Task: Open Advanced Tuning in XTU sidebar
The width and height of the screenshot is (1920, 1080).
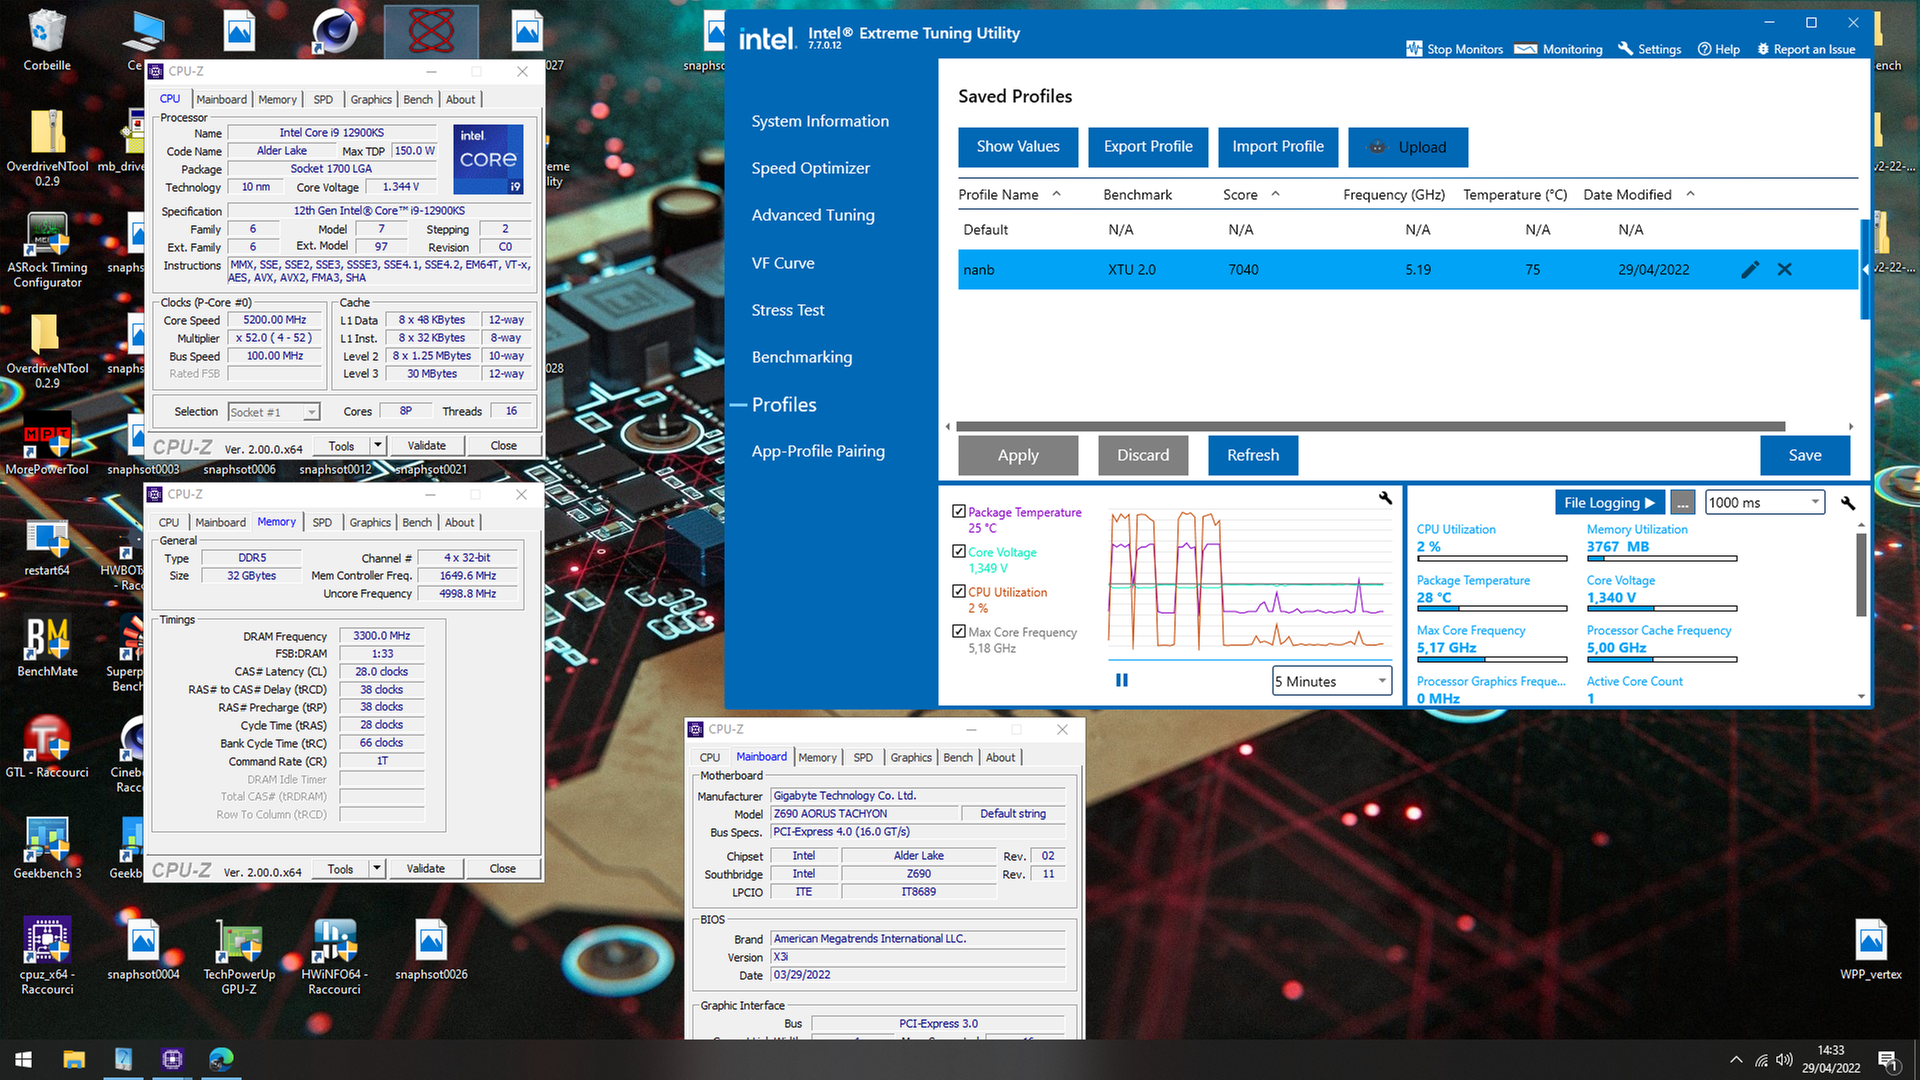Action: point(813,215)
